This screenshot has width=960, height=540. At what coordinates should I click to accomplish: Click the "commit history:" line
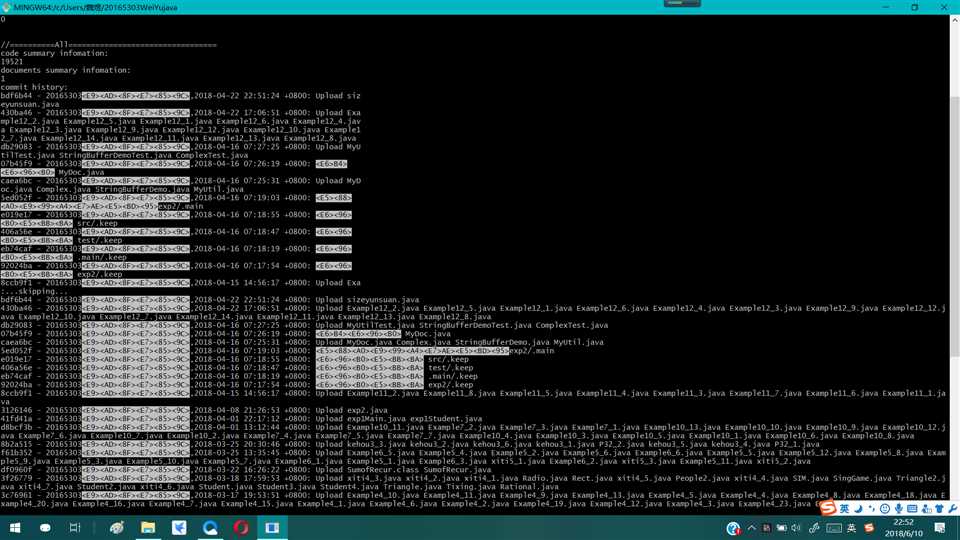pyautogui.click(x=34, y=88)
